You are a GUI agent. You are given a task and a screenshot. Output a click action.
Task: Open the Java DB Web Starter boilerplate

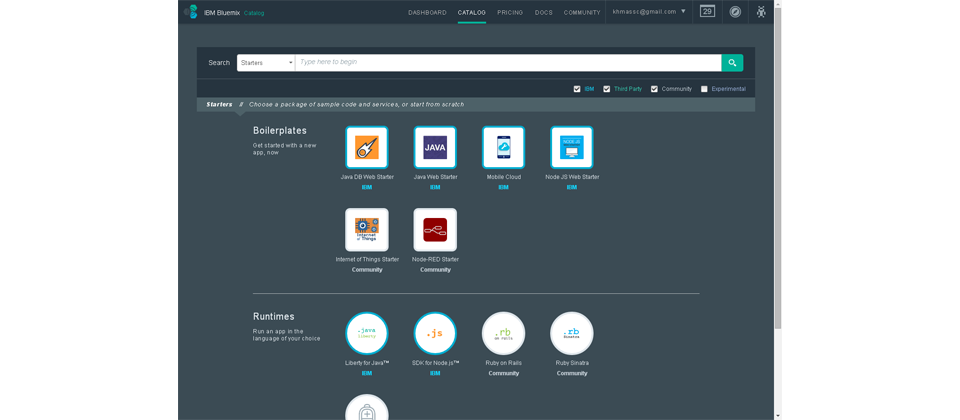tap(367, 148)
